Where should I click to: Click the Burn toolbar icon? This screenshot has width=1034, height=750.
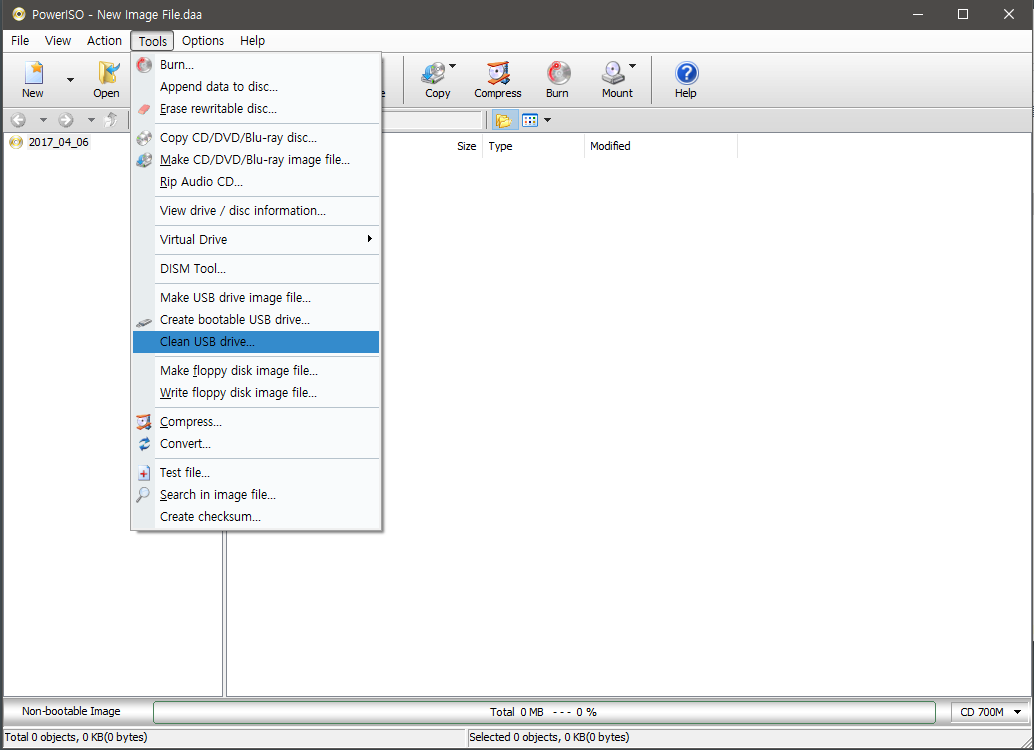coord(557,79)
